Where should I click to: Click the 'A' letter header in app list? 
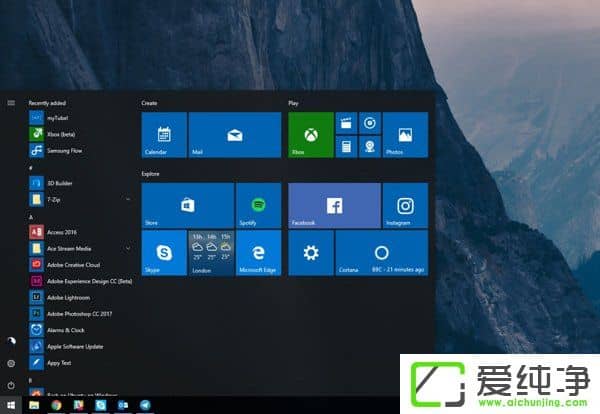pos(31,217)
